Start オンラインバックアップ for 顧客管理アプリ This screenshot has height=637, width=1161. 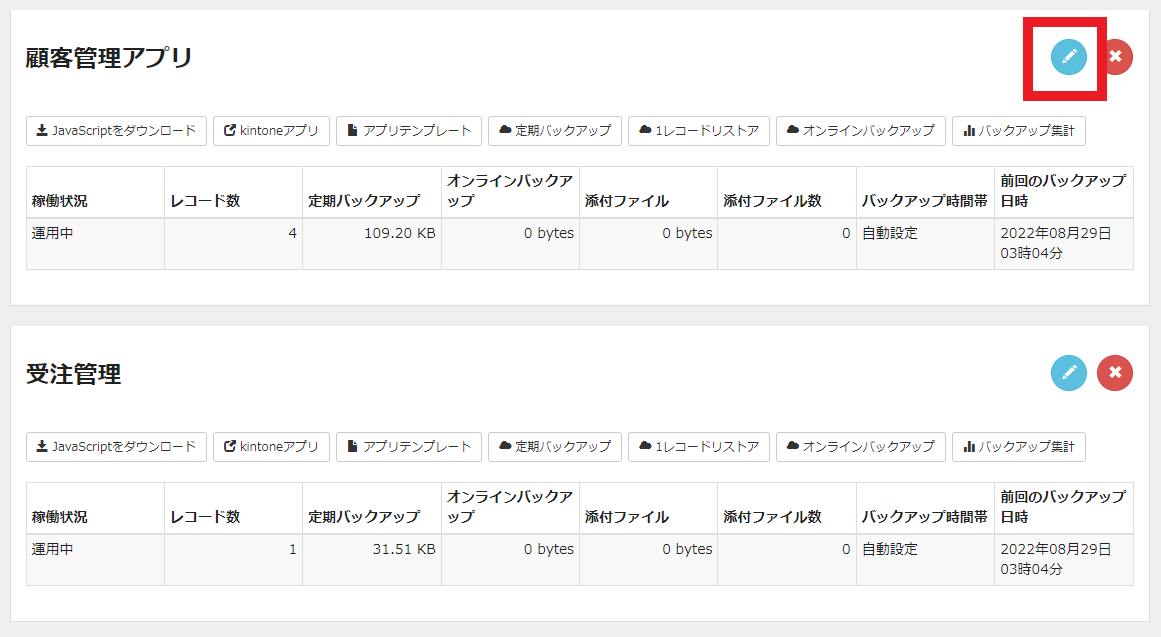pos(860,131)
